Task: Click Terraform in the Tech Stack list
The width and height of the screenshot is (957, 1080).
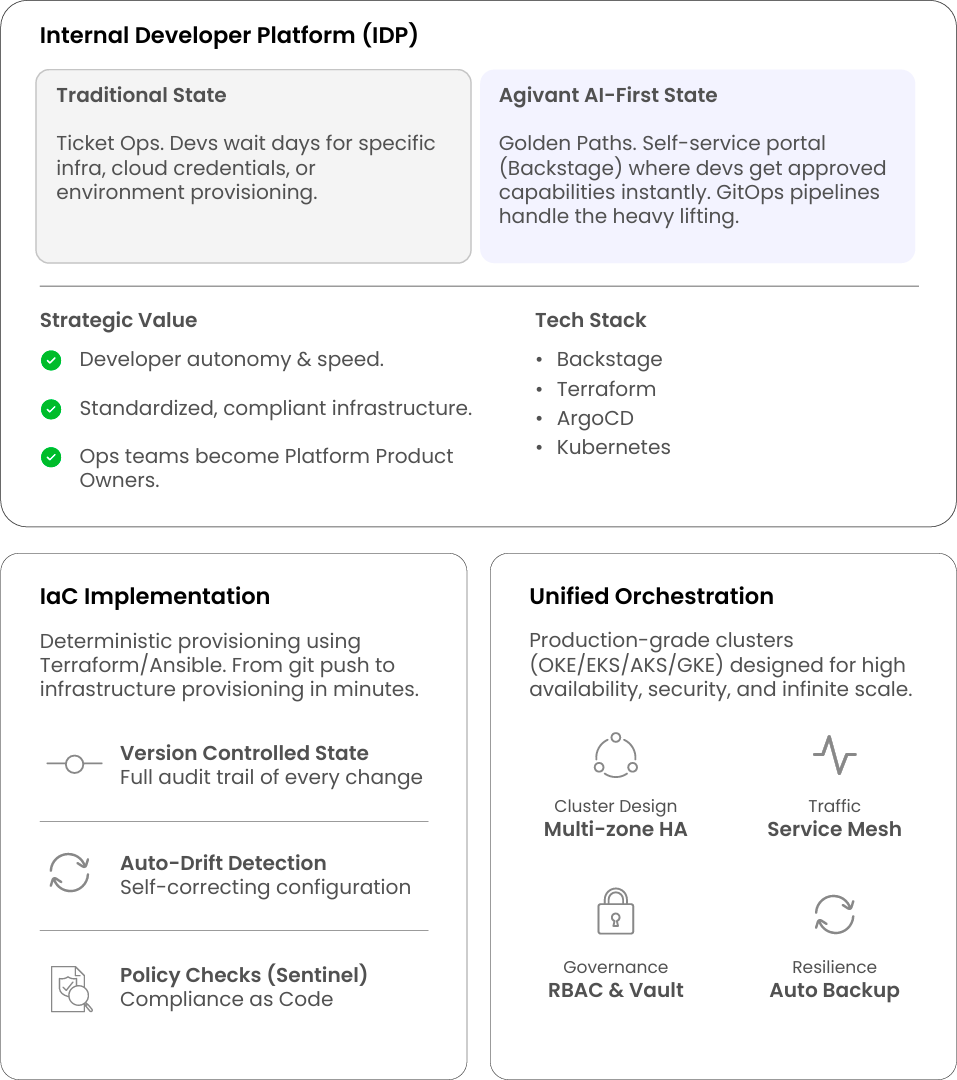Action: (606, 389)
